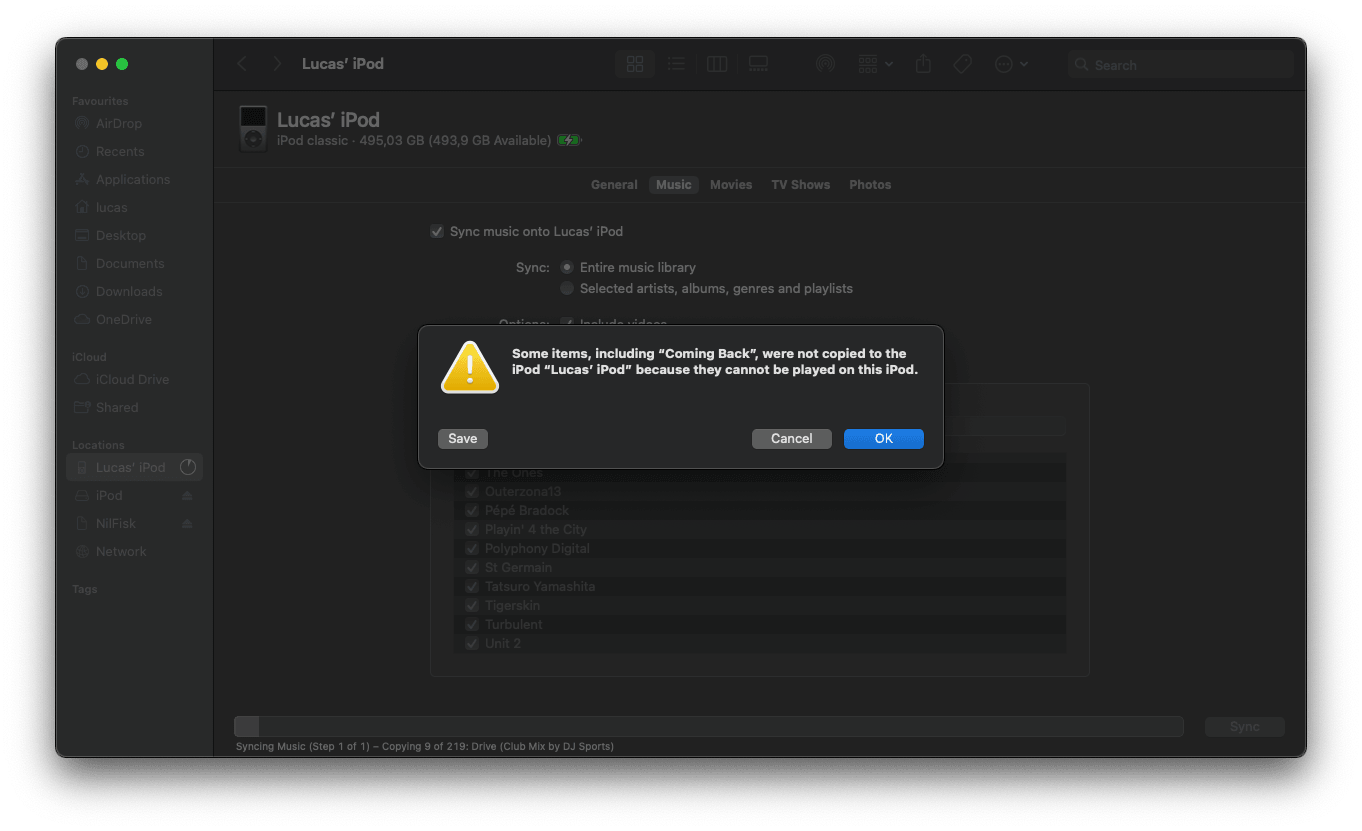Viewport: 1362px width, 831px height.
Task: Open Desktop in the sidebar
Action: point(134,236)
